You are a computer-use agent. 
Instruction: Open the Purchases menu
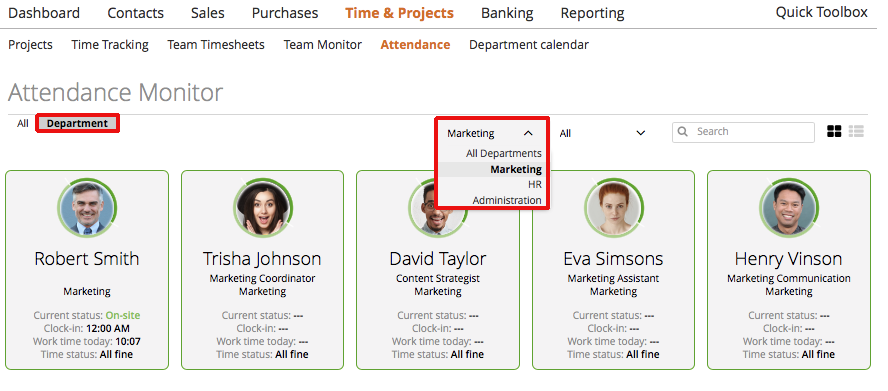tap(285, 12)
